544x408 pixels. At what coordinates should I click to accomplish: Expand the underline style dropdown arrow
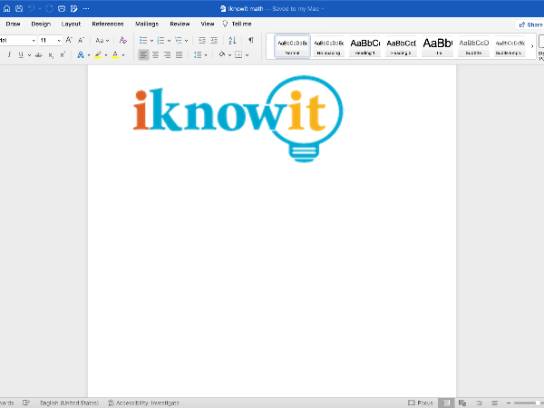[29, 55]
